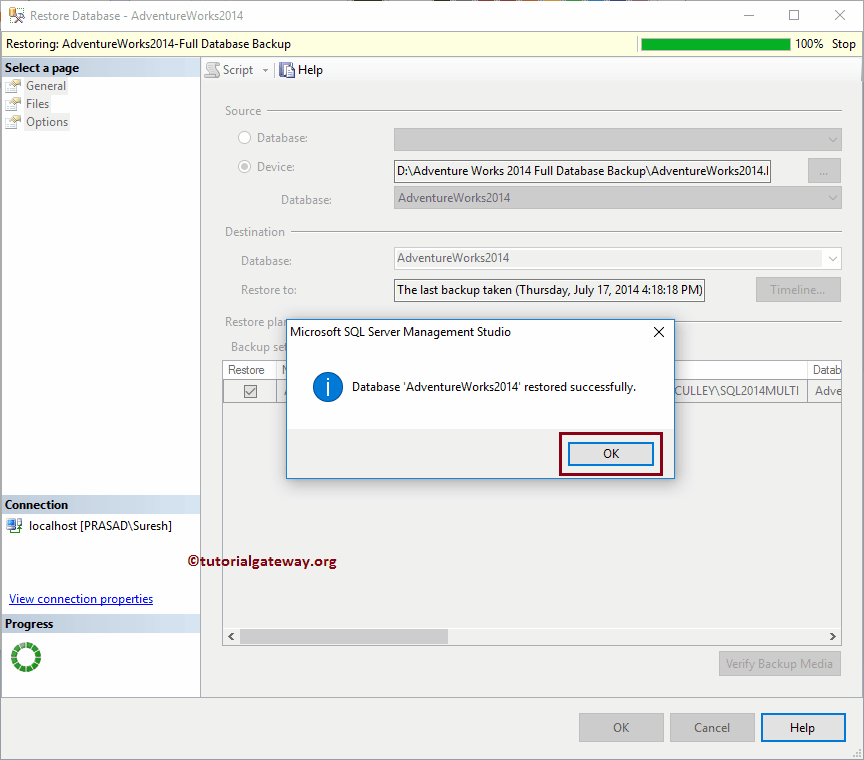This screenshot has height=760, width=864.
Task: Click the bottom Help button
Action: (803, 727)
